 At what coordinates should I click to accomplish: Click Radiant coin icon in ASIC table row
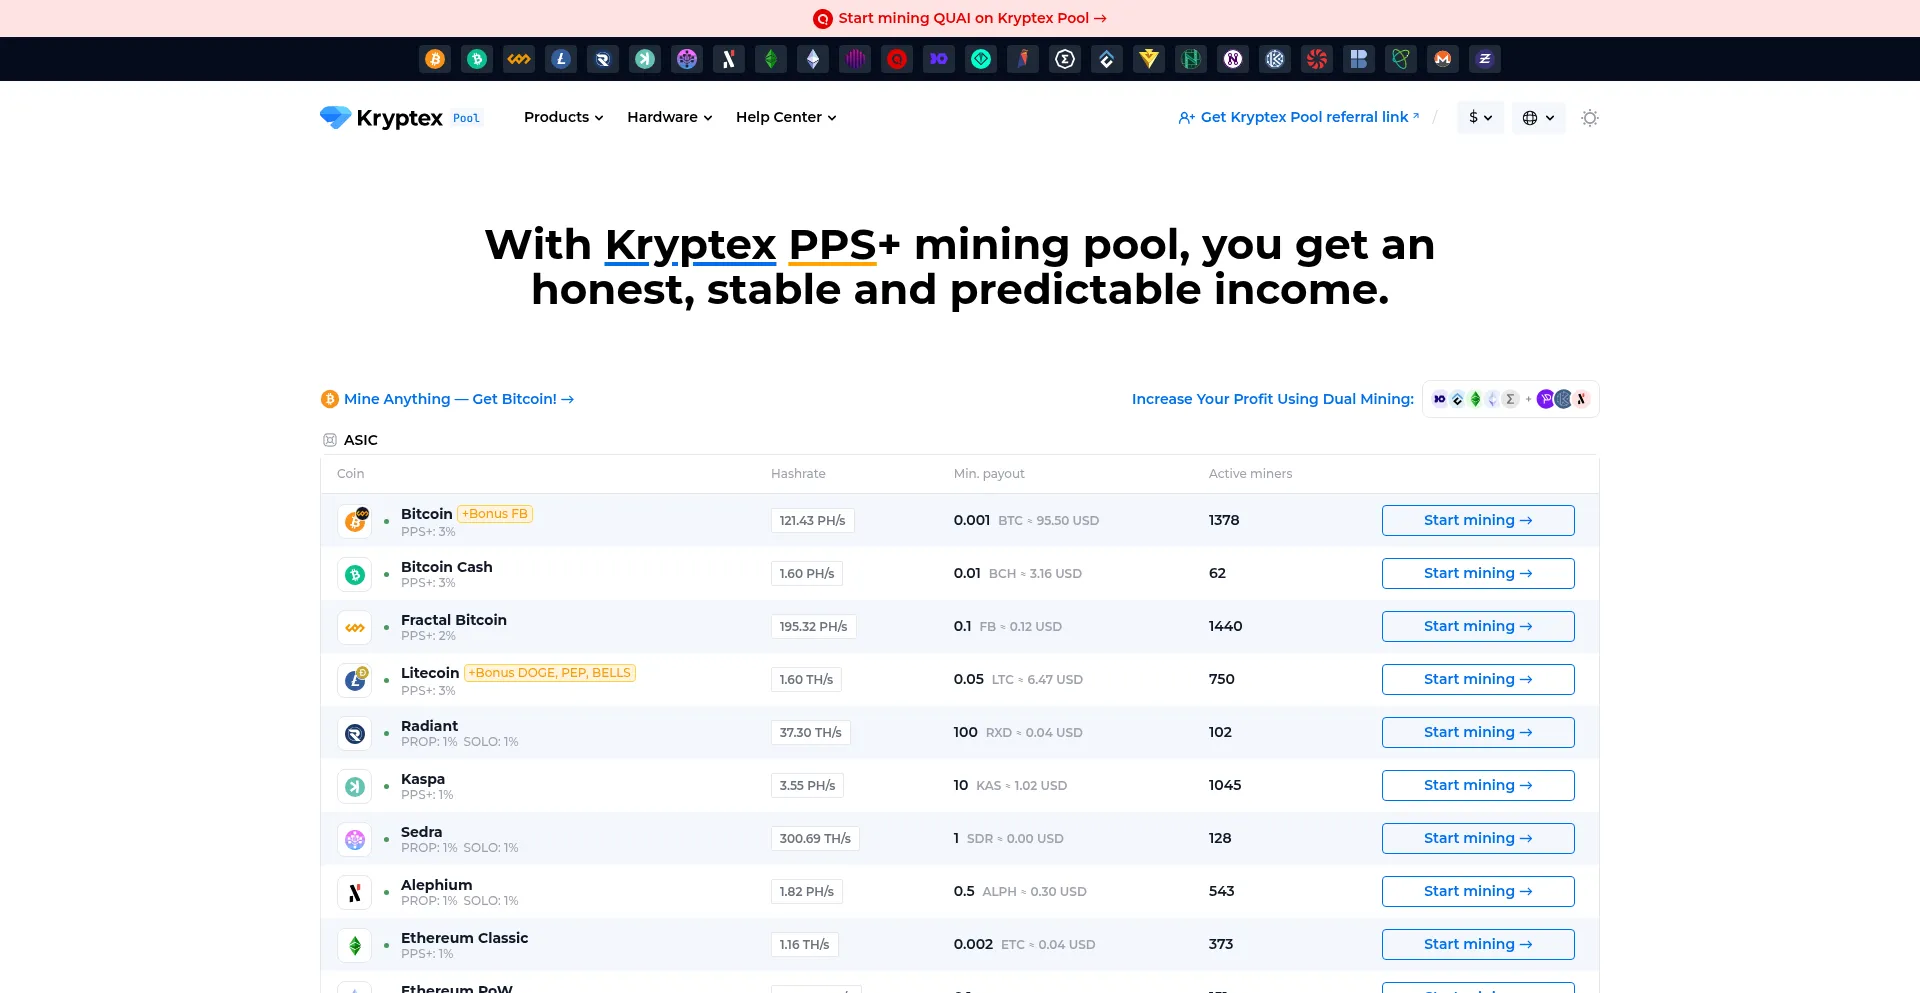355,733
